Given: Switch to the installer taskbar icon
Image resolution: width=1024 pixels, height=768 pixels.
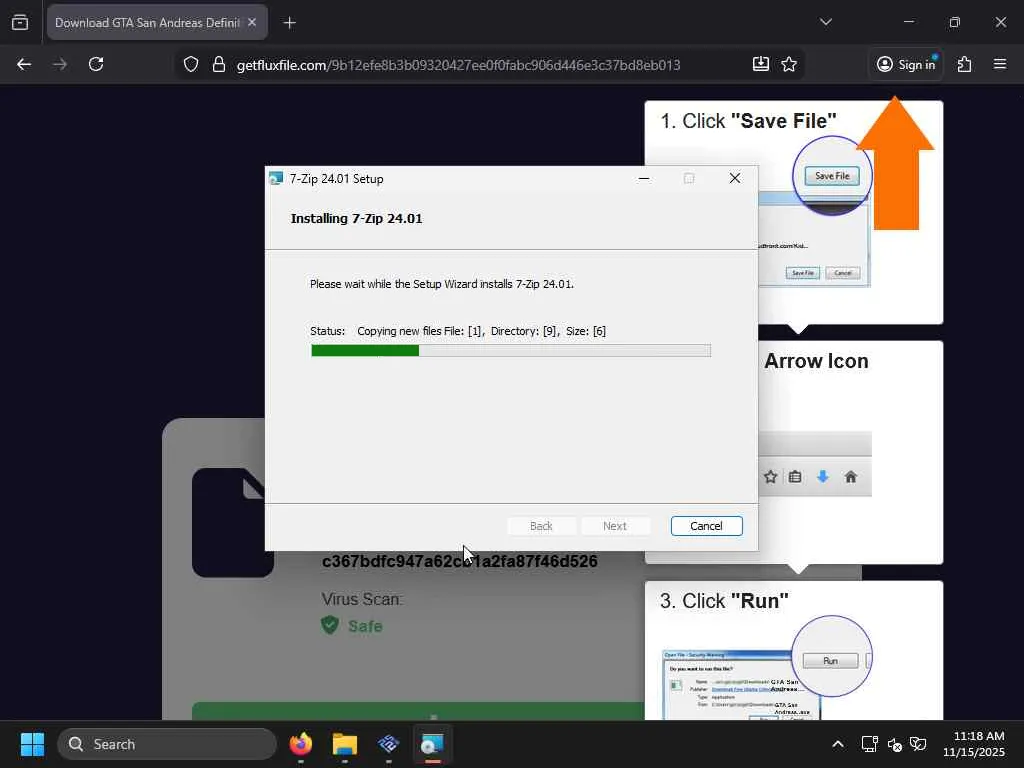Looking at the screenshot, I should coord(432,744).
